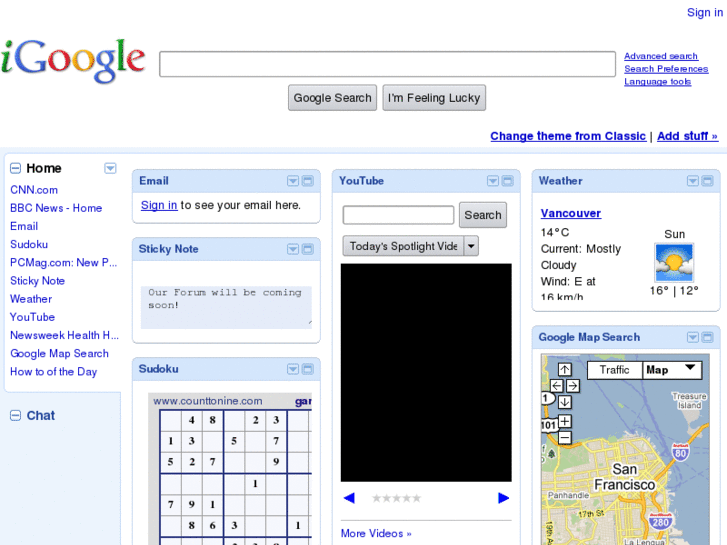727x545 pixels.
Task: Minimize the YouTube gadget
Action: point(508,181)
